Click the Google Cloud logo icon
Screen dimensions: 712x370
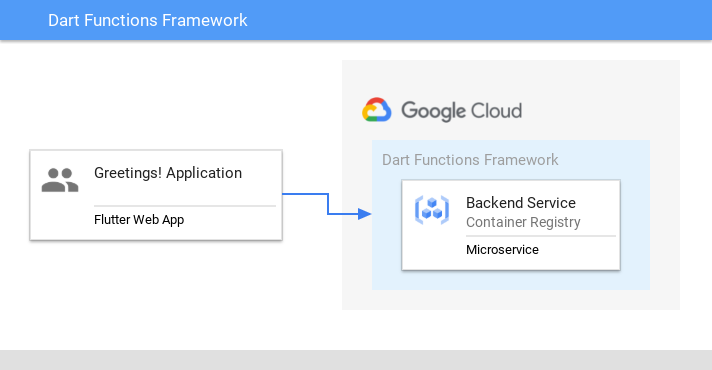(376, 110)
